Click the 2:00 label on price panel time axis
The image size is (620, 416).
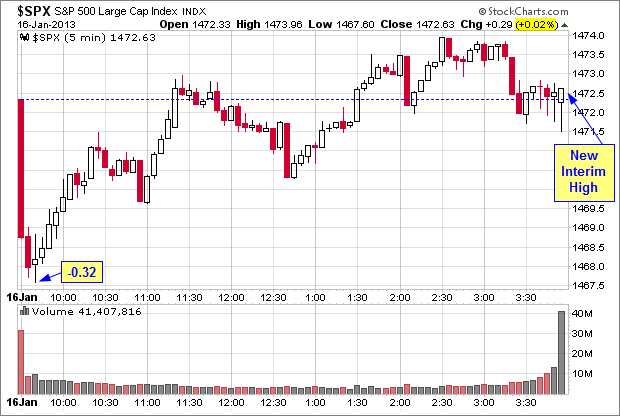click(400, 297)
